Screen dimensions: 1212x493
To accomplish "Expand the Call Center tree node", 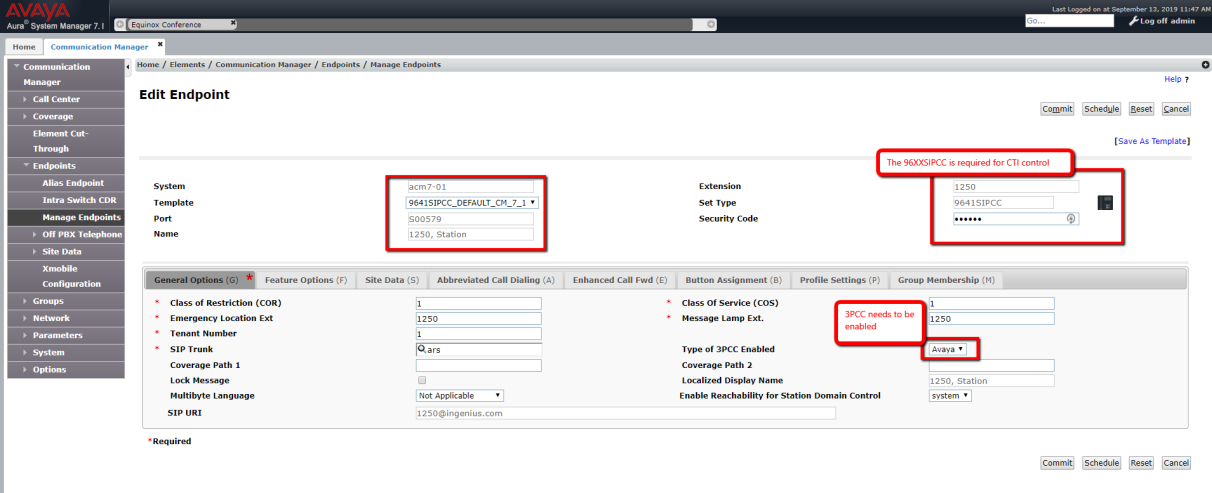I will [x=25, y=100].
